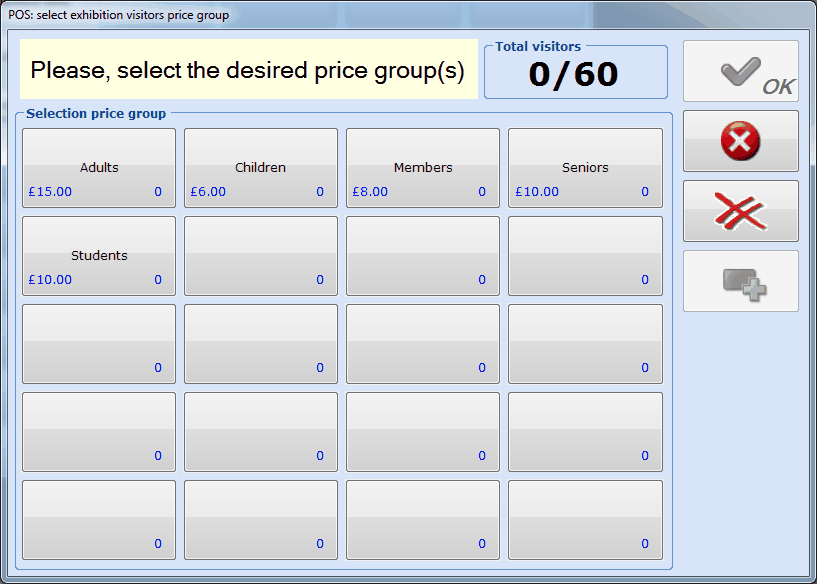Click the blank button directly below Students
Viewport: 817px width, 584px height.
(99, 343)
